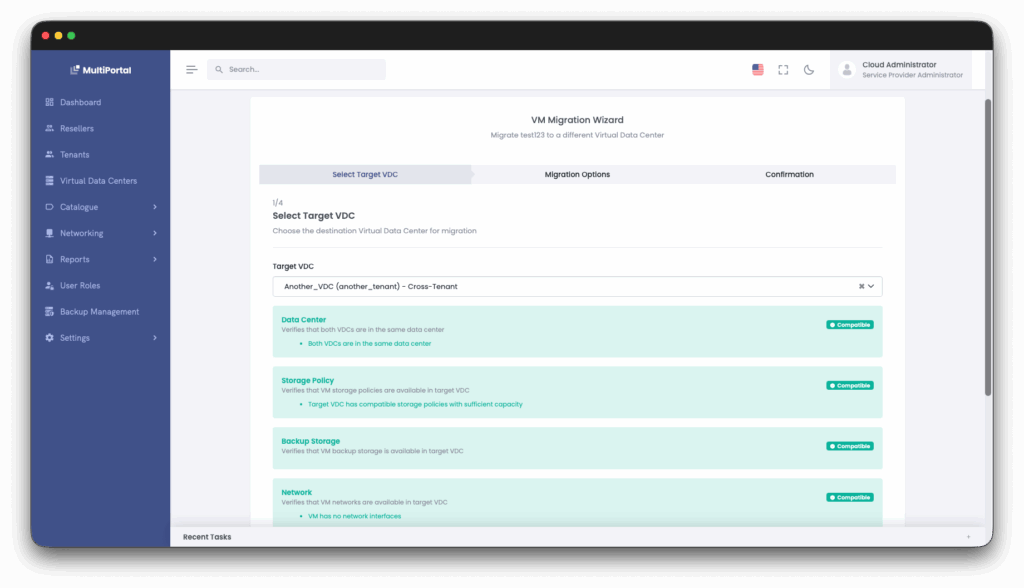
Task: Toggle the sidebar with hamburger menu
Action: 190,69
